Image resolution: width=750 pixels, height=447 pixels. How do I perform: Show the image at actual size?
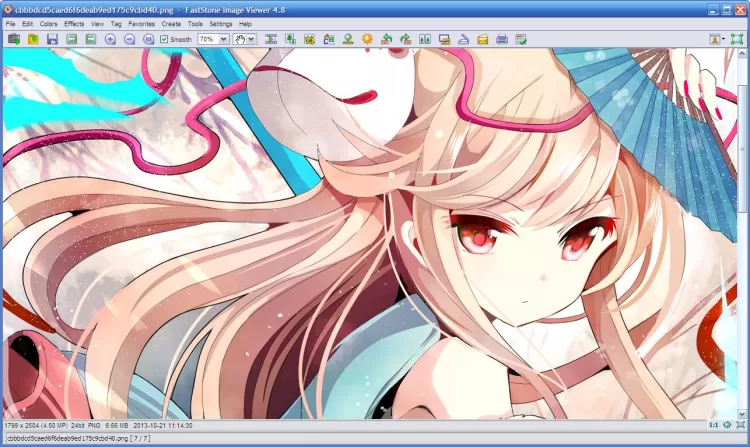(x=148, y=39)
